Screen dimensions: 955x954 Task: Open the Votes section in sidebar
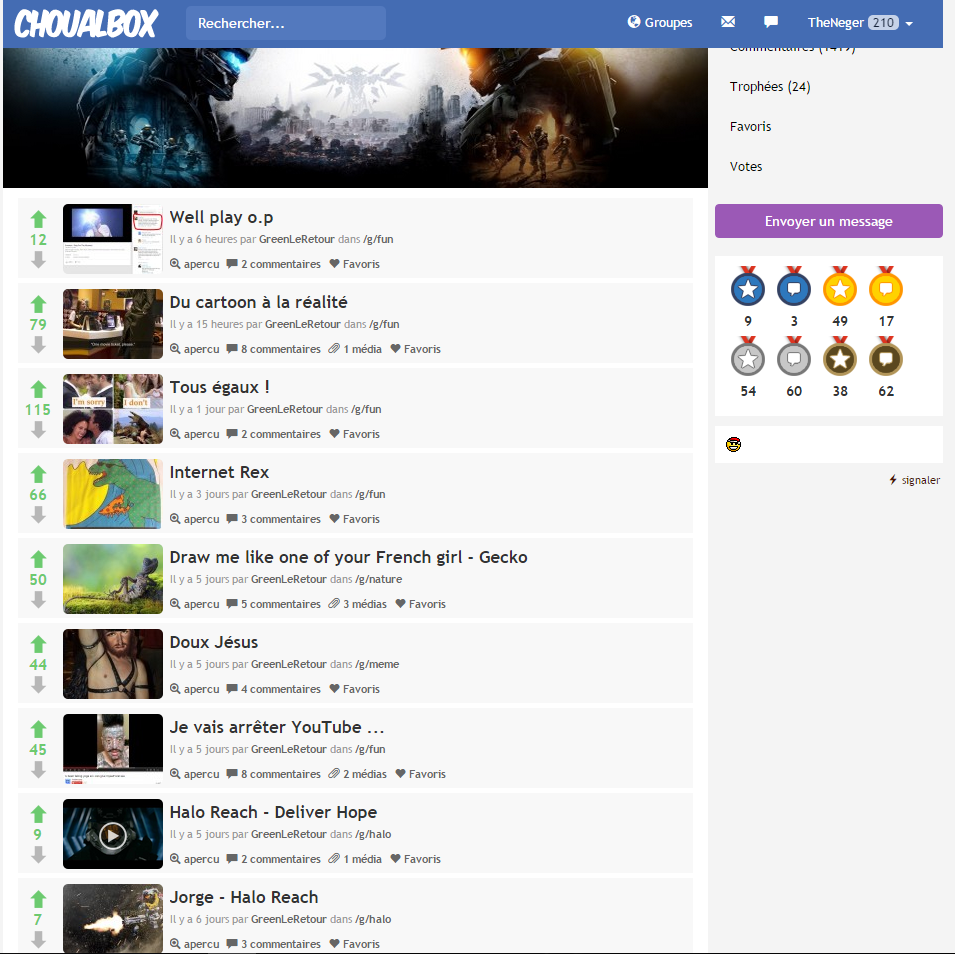click(x=746, y=167)
